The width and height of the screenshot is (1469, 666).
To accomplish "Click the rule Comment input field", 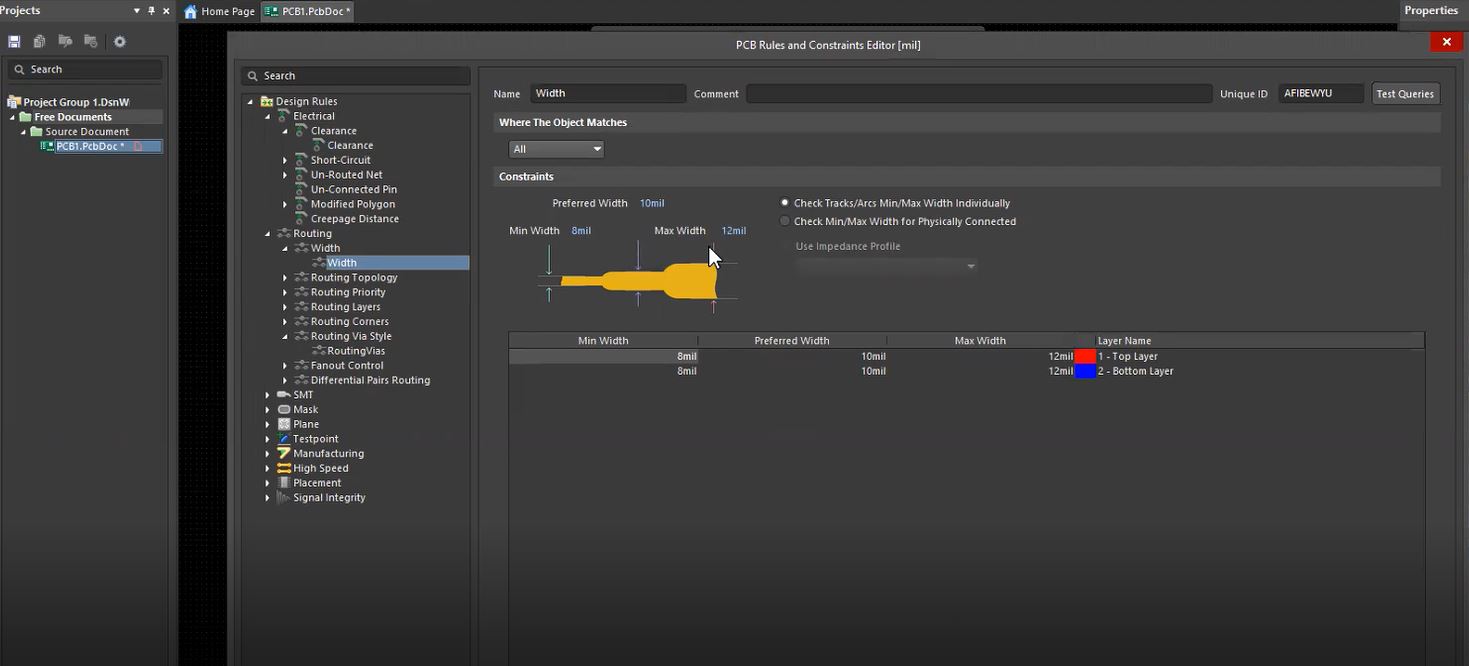I will (x=978, y=94).
